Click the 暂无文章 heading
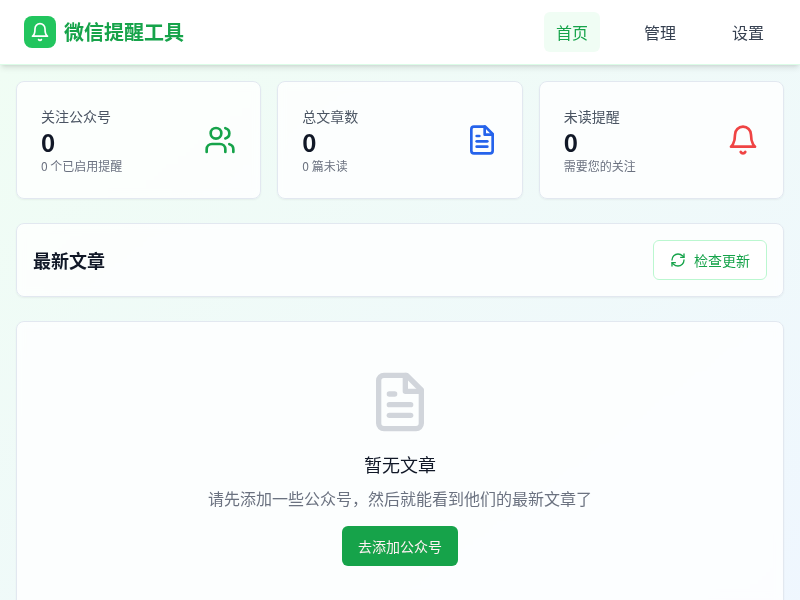Viewport: 800px width, 600px height. [400, 465]
